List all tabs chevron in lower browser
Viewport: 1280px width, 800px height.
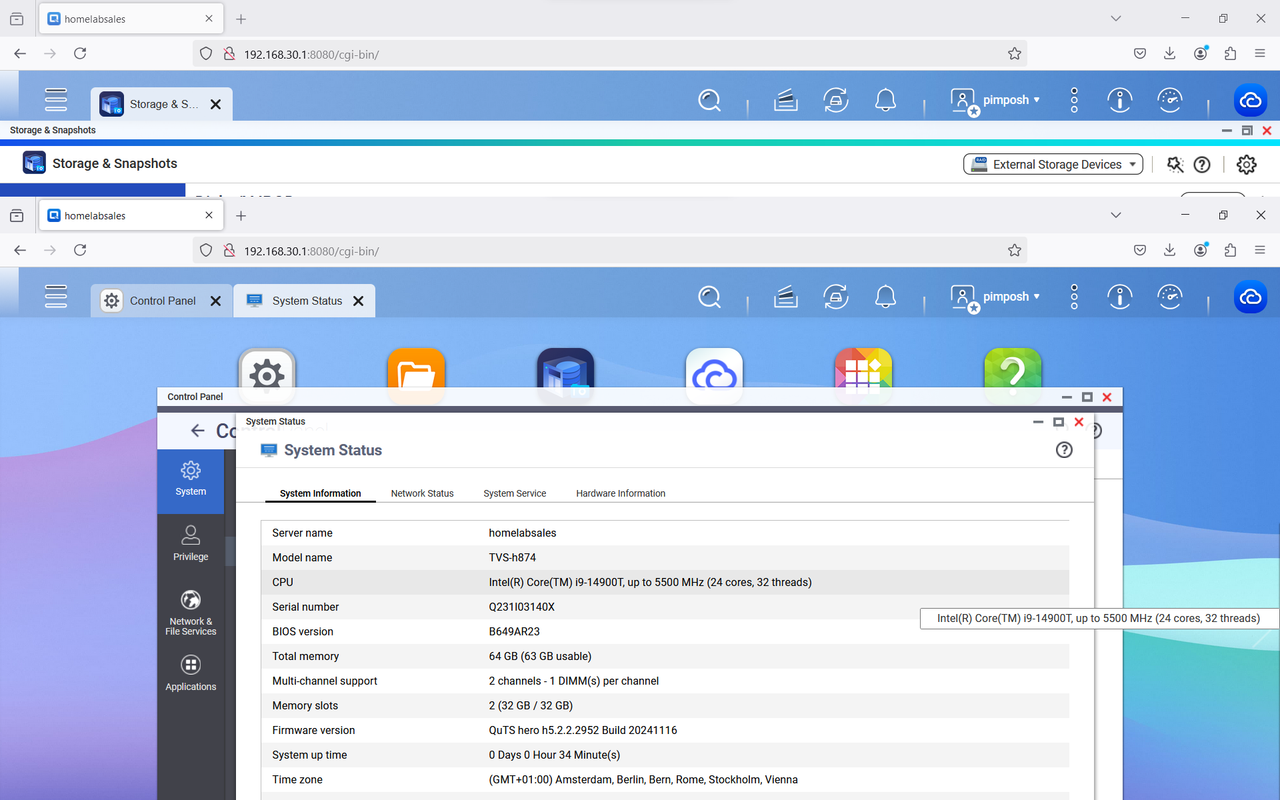click(x=1116, y=215)
